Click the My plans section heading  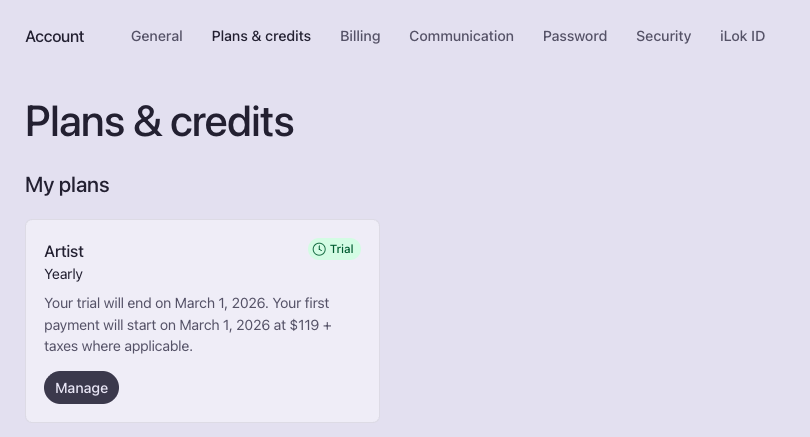(67, 185)
